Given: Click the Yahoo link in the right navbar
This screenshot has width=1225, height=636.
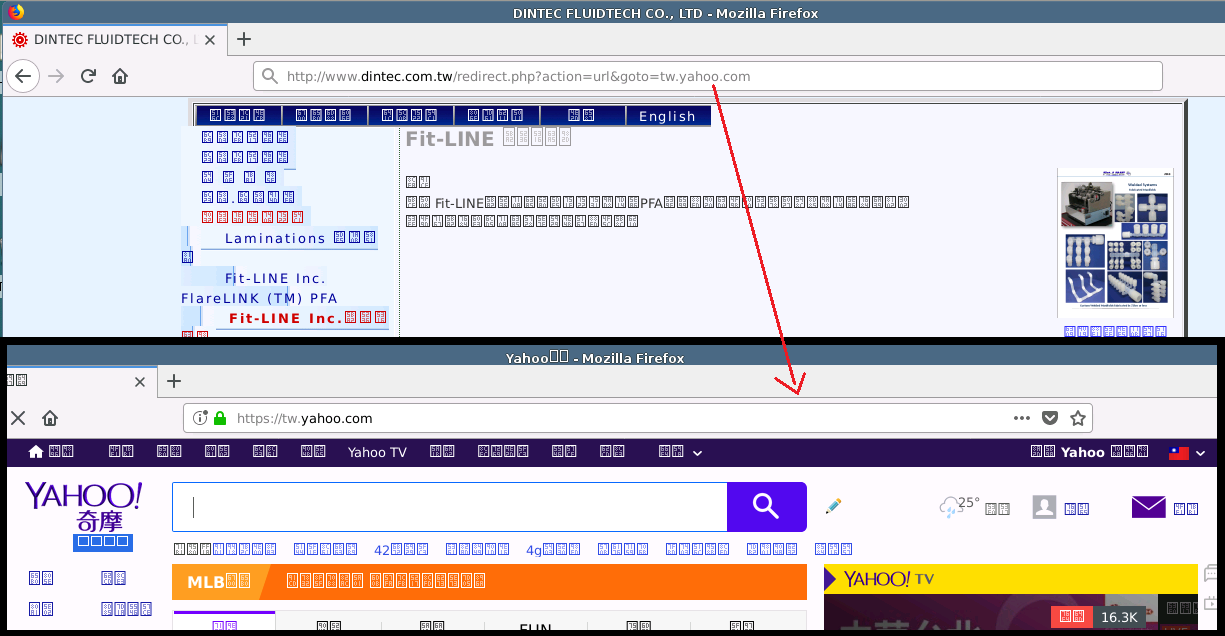Looking at the screenshot, I should [1083, 452].
